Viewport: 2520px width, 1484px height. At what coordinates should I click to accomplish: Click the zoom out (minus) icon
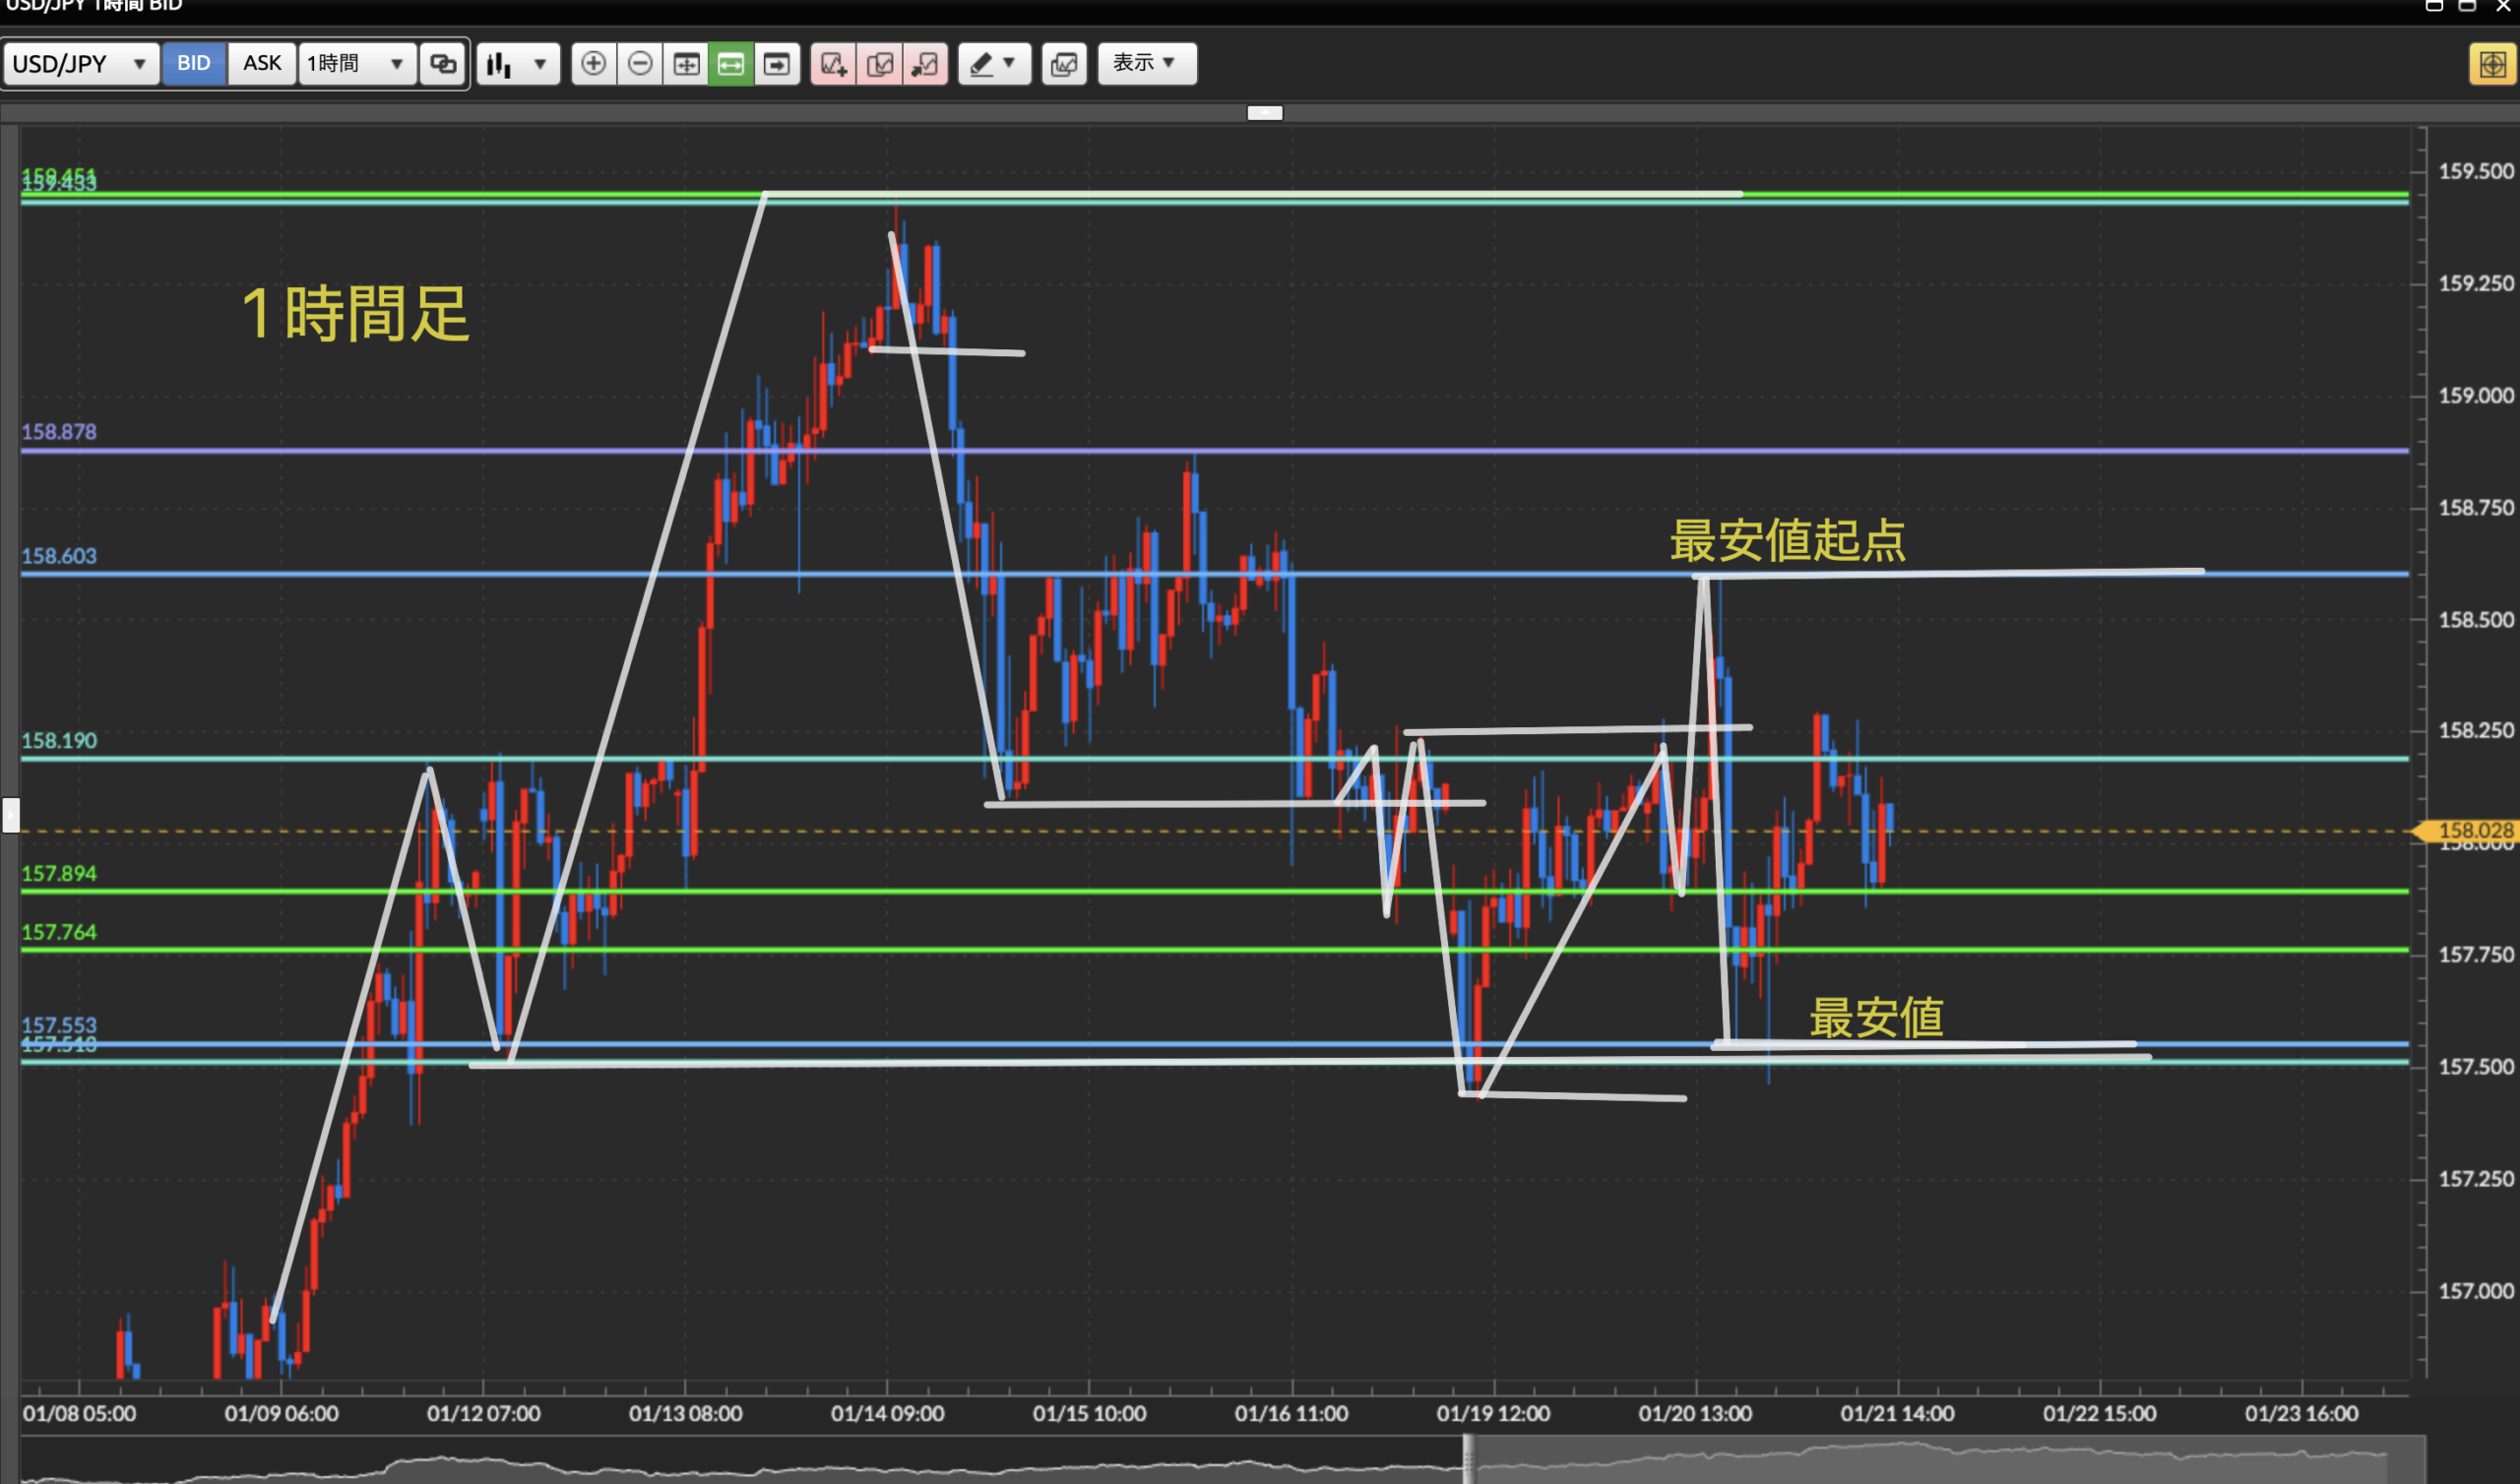tap(640, 64)
